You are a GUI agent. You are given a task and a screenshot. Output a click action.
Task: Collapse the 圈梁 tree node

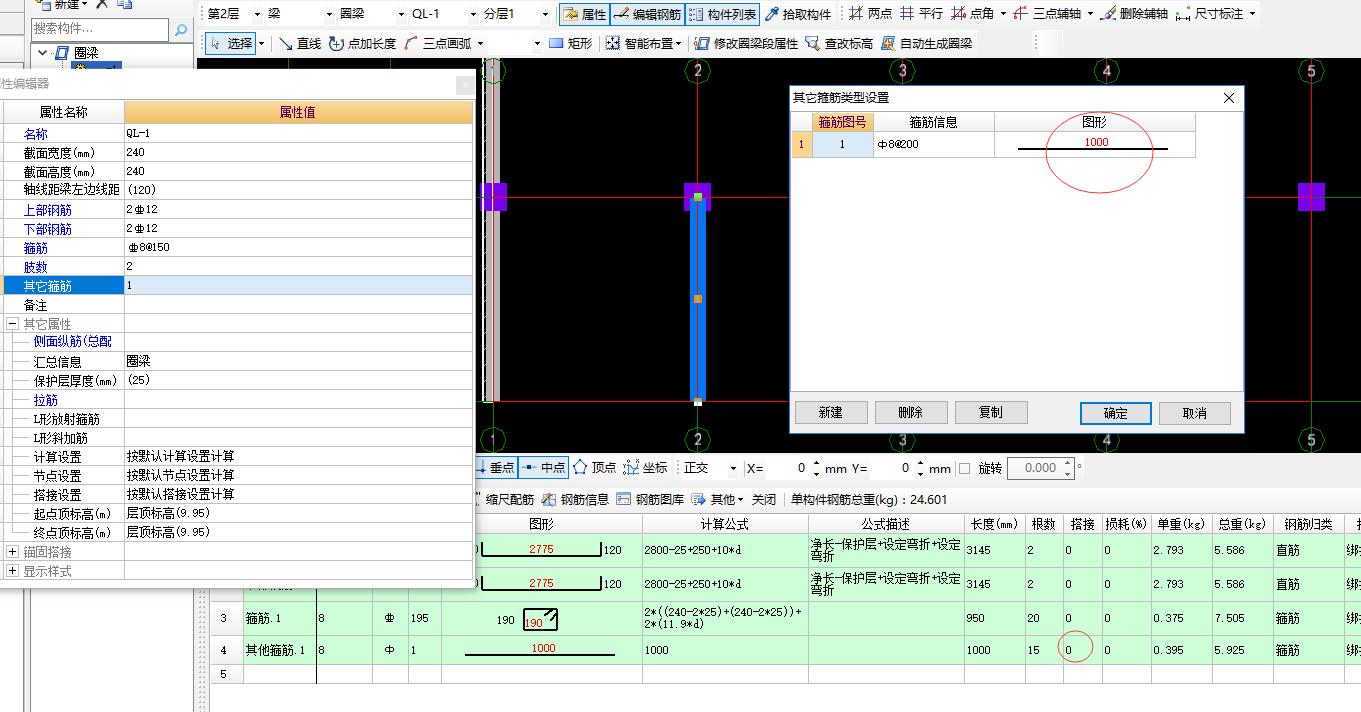pos(42,52)
